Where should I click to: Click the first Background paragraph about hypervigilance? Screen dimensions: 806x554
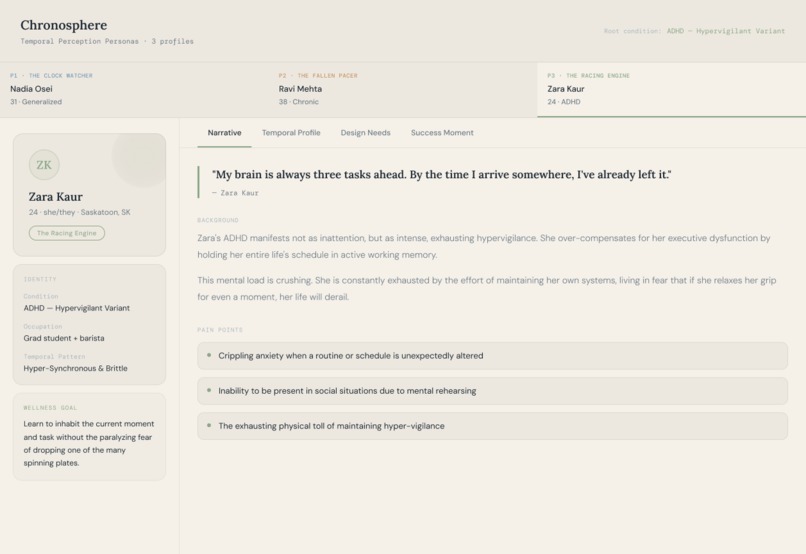484,246
